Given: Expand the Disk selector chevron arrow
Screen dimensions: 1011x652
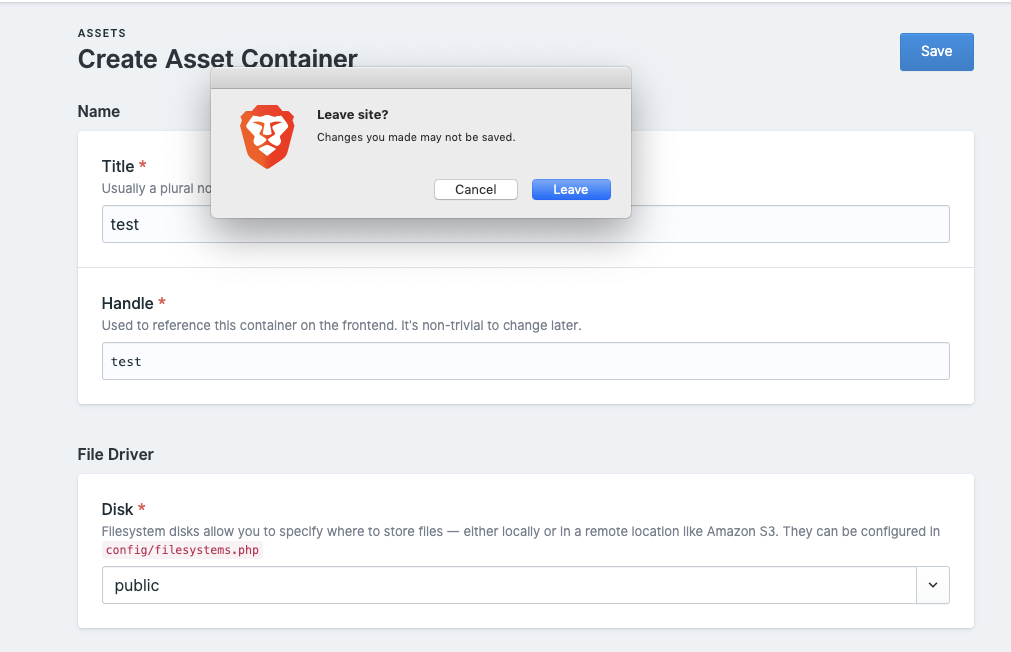Looking at the screenshot, I should (932, 585).
